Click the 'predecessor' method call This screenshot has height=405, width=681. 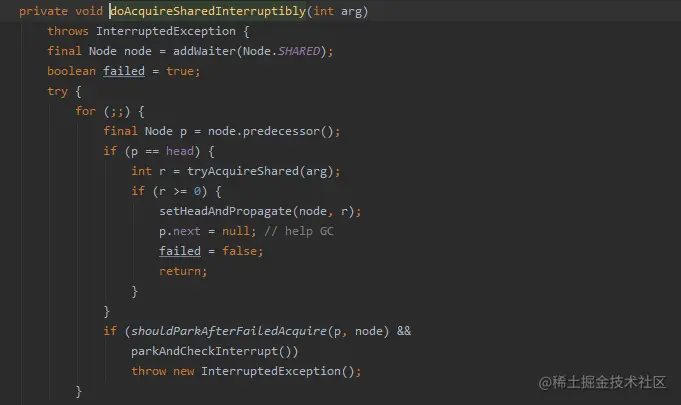(x=281, y=131)
